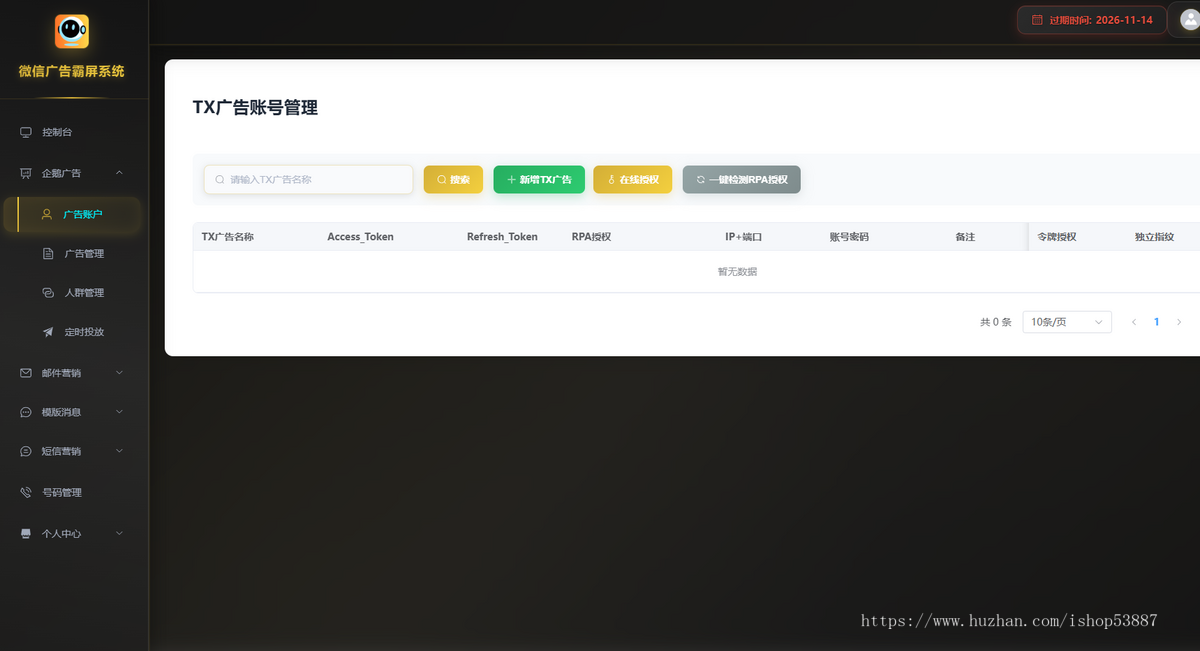The height and width of the screenshot is (651, 1200).
Task: Click the 在线授权 button
Action: click(x=633, y=180)
